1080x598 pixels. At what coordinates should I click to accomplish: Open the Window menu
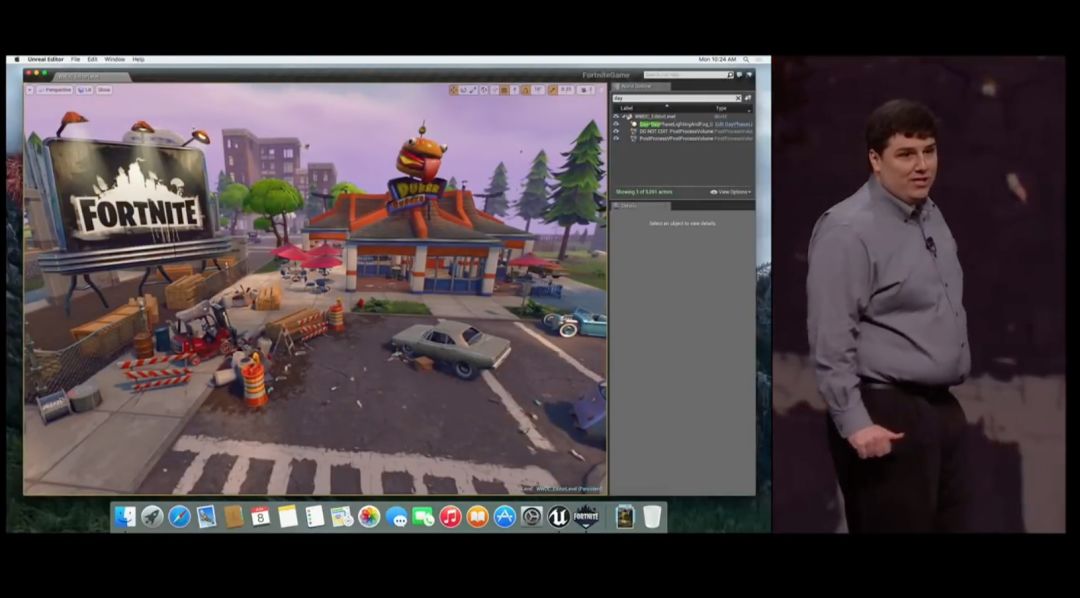[x=114, y=60]
